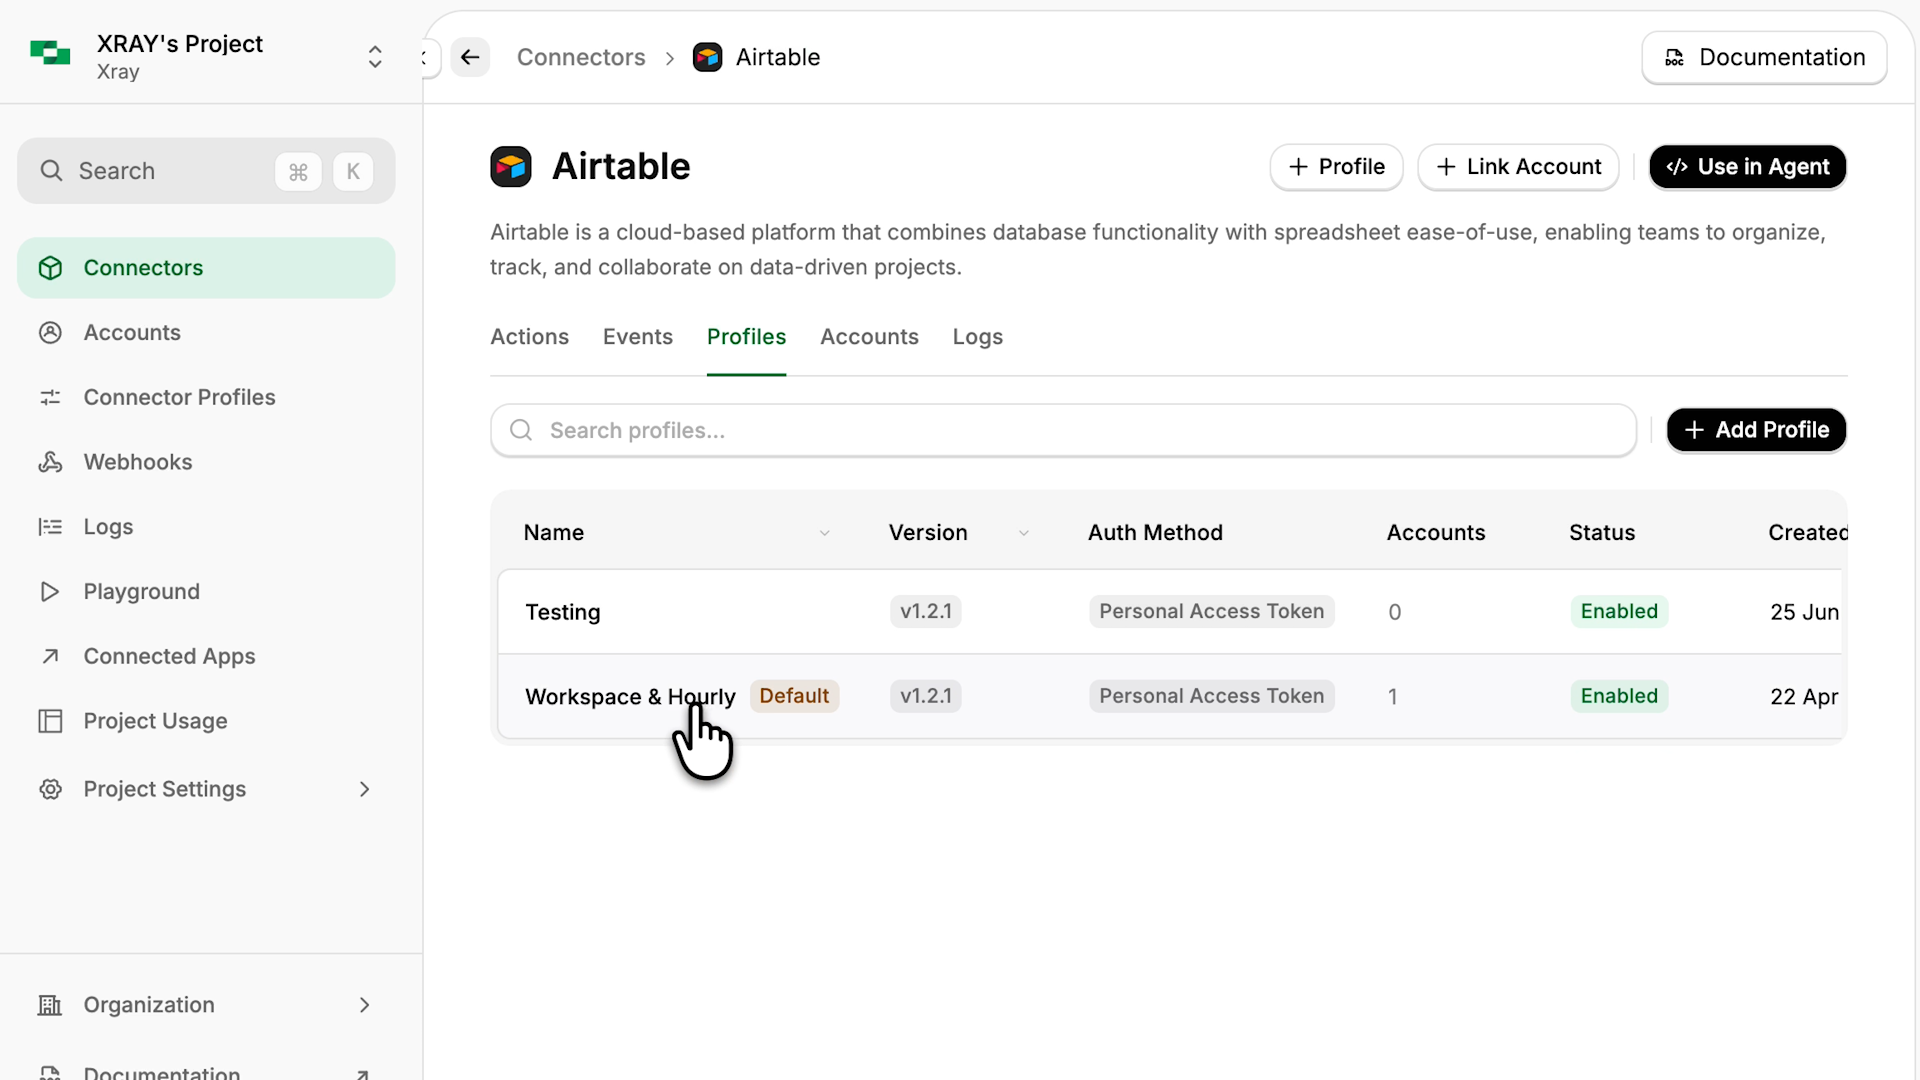This screenshot has width=1920, height=1080.
Task: Open Webhooks in the sidebar
Action: coord(138,462)
